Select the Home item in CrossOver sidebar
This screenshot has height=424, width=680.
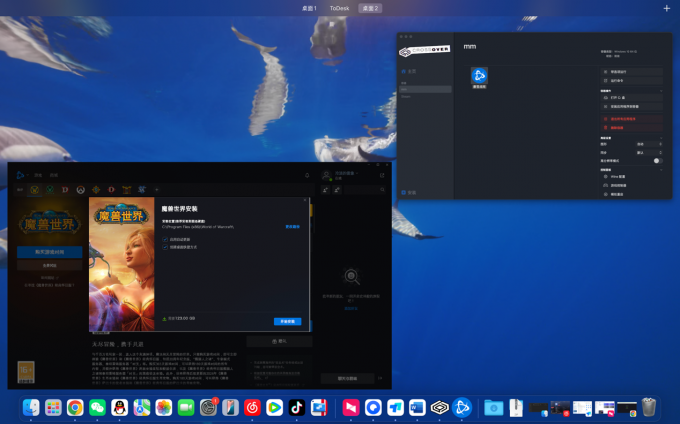click(x=410, y=72)
